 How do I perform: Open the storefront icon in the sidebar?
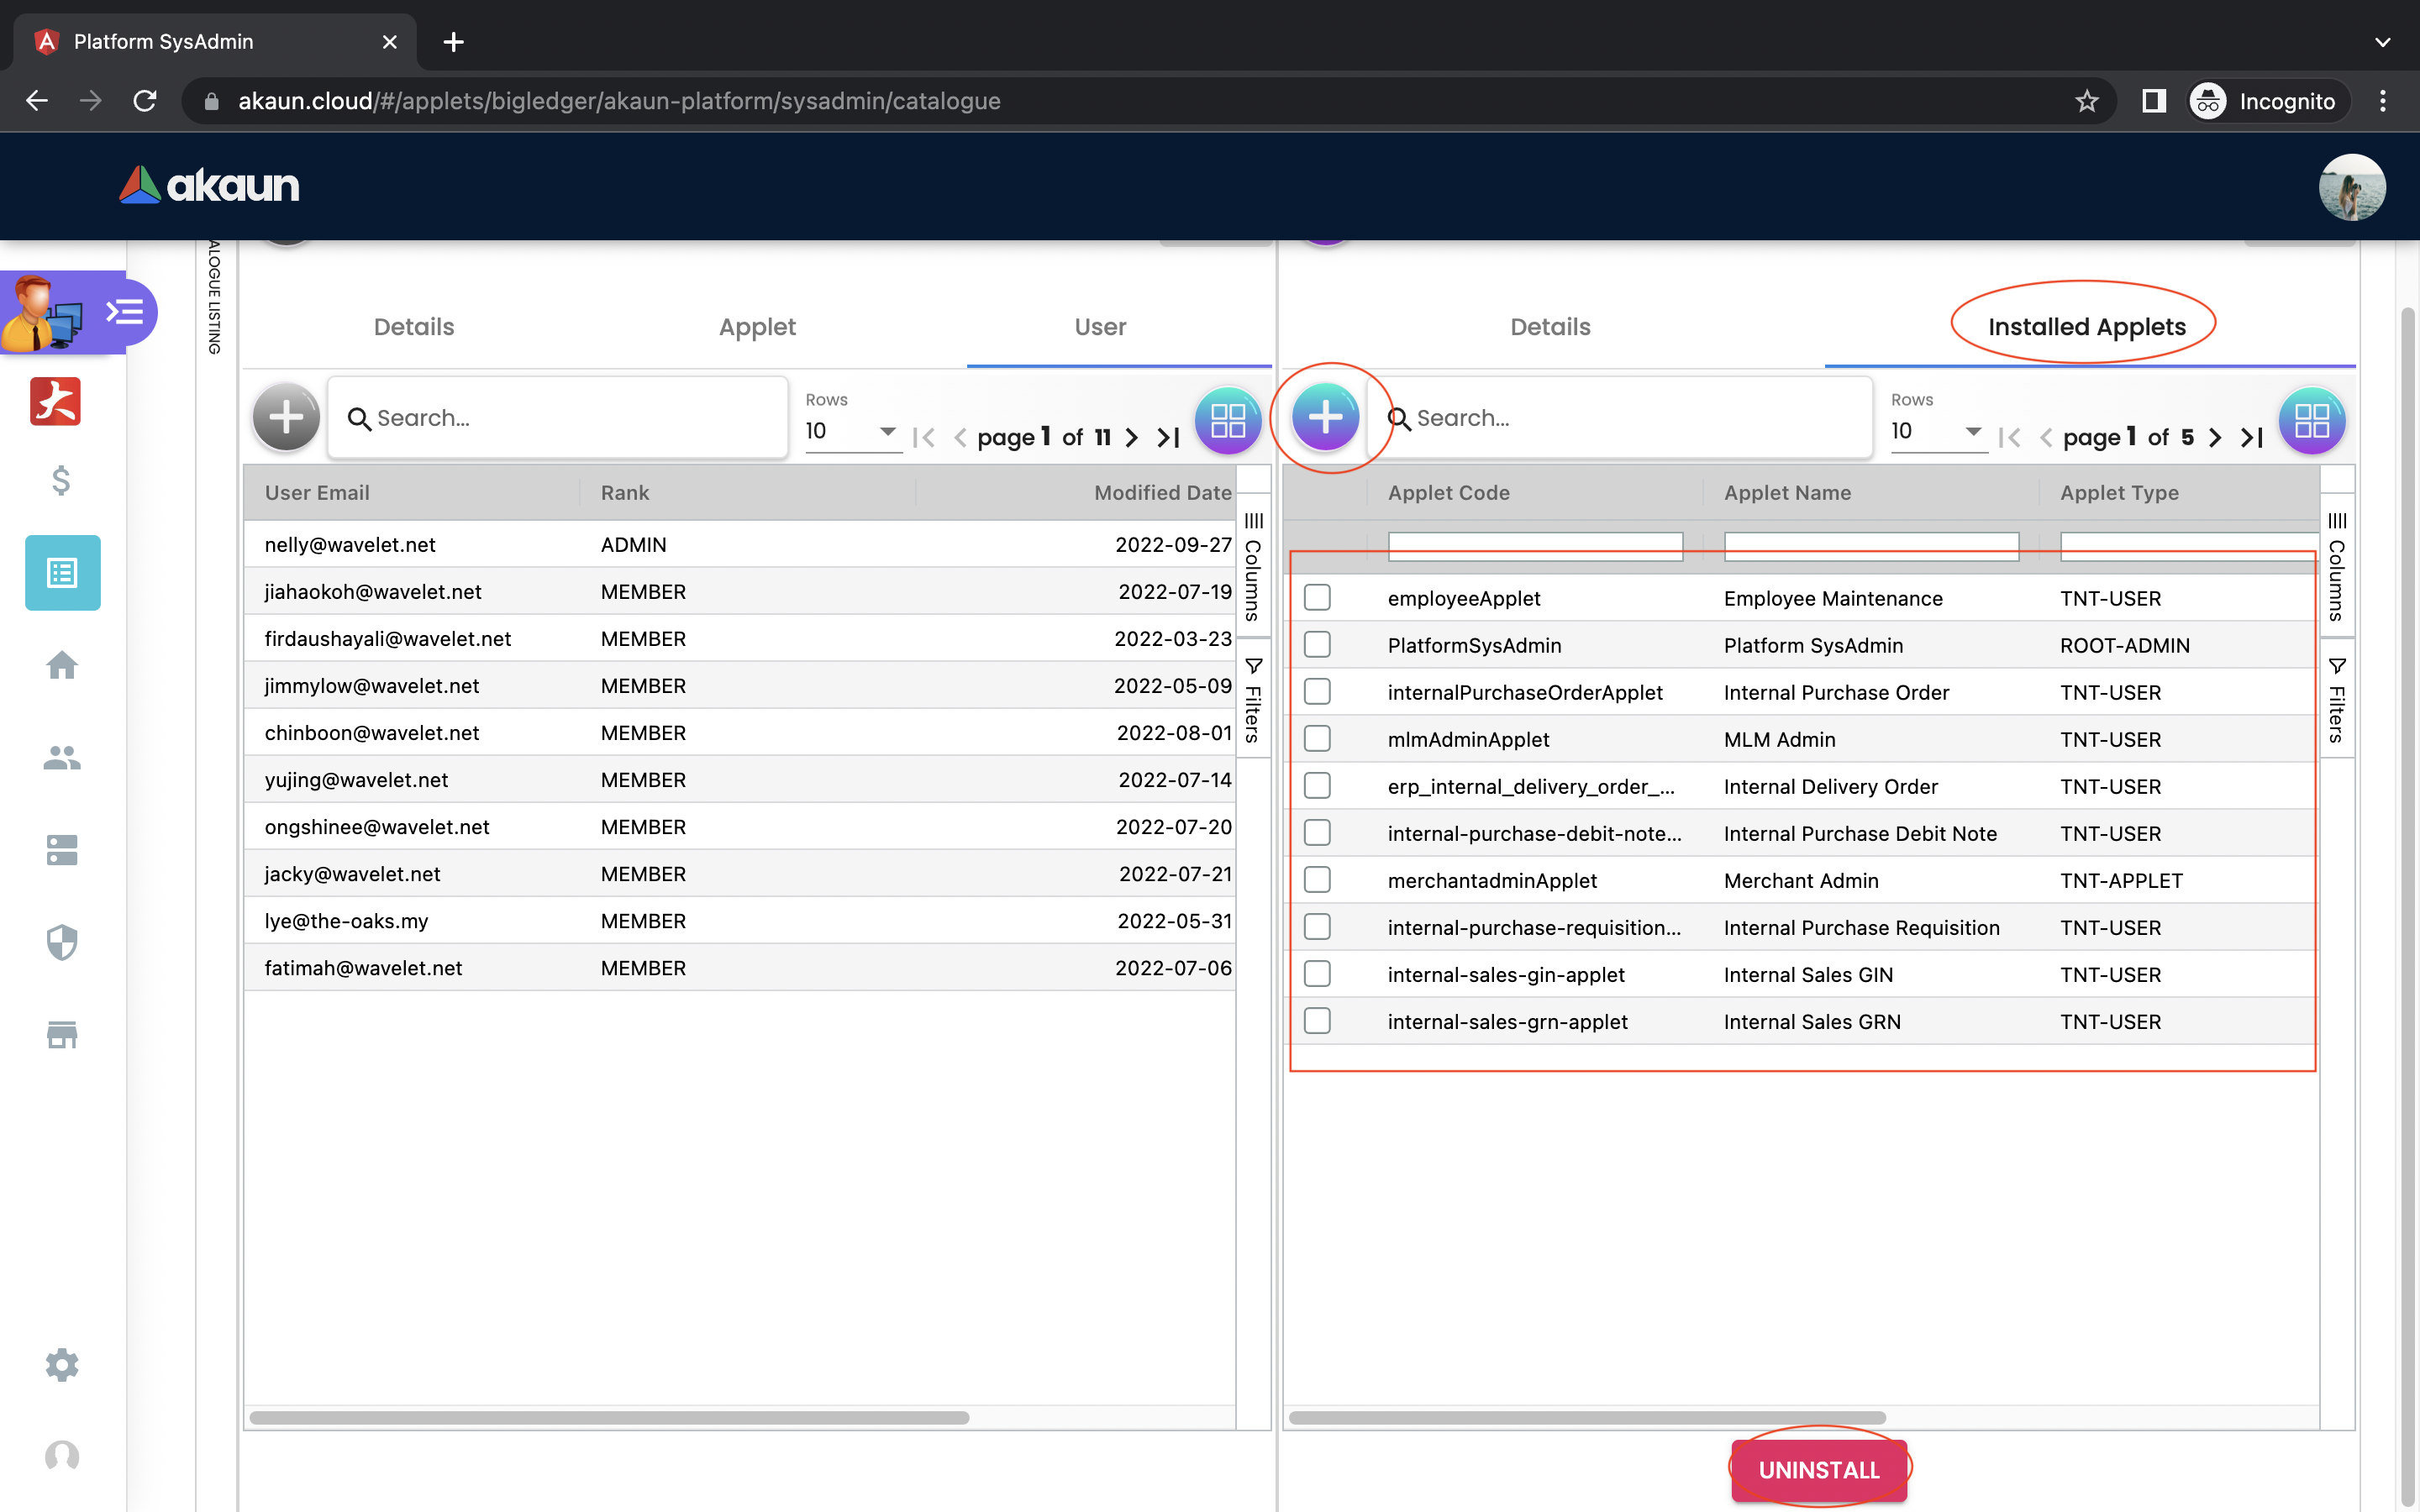point(62,1034)
